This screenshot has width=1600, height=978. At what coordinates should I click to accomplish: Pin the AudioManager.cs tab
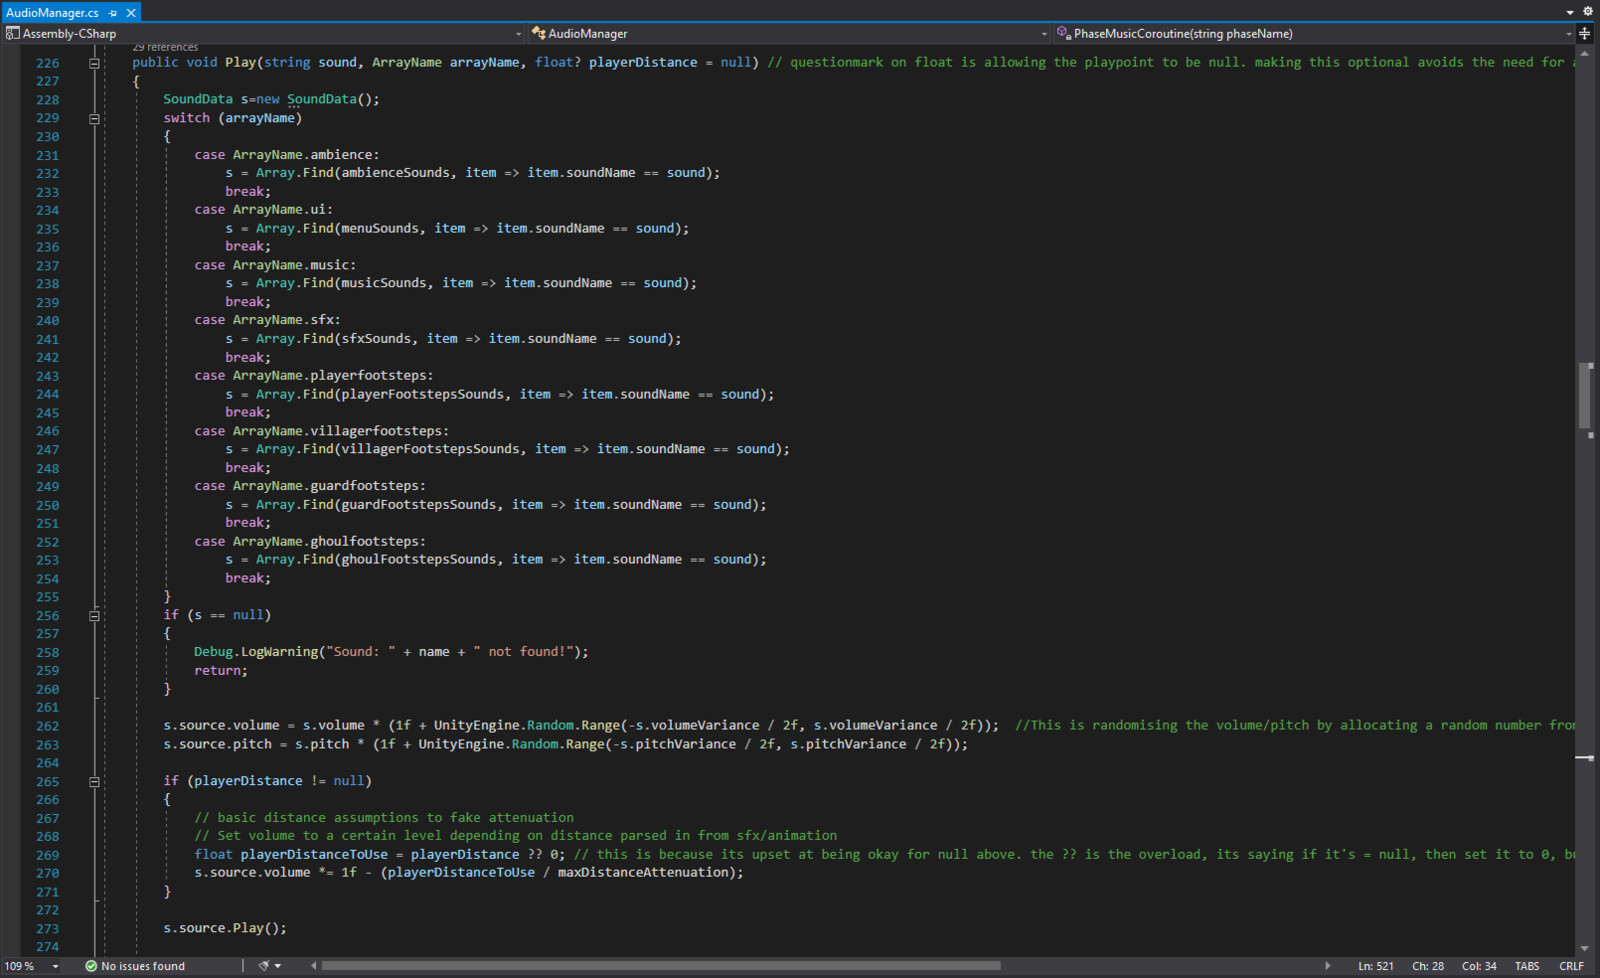[113, 13]
